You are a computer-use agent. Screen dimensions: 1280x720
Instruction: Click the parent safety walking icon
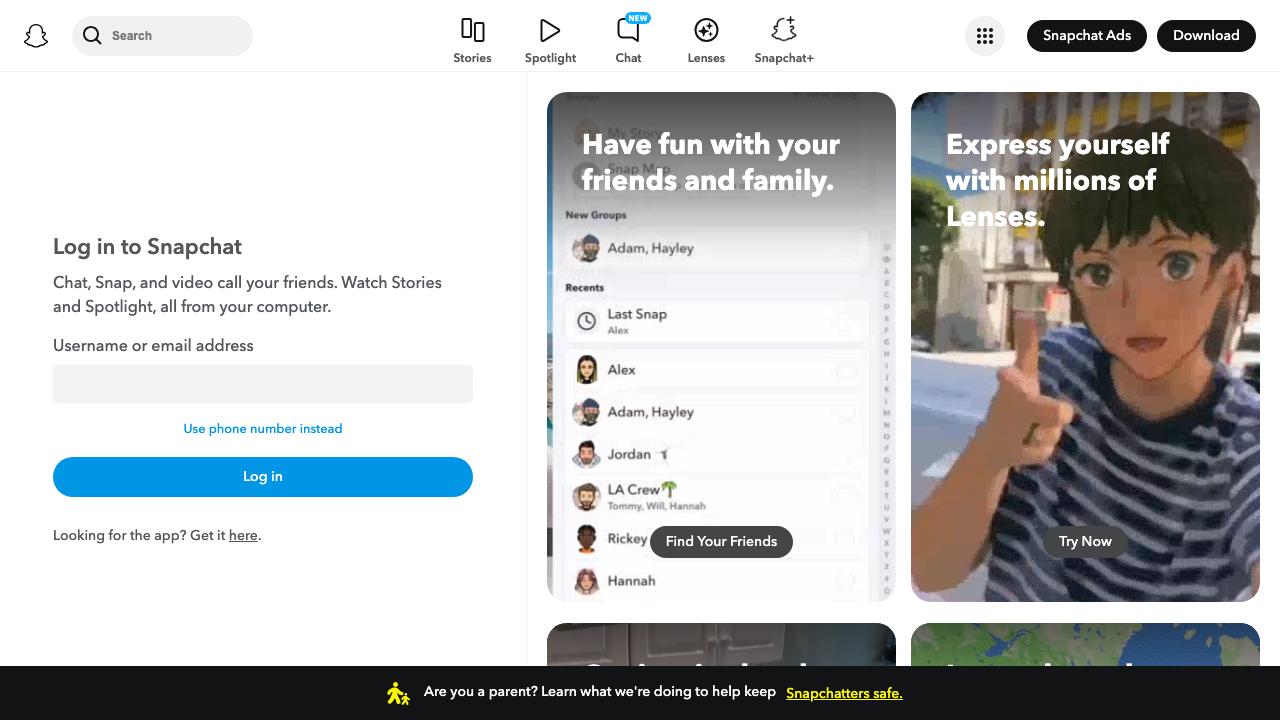click(398, 693)
